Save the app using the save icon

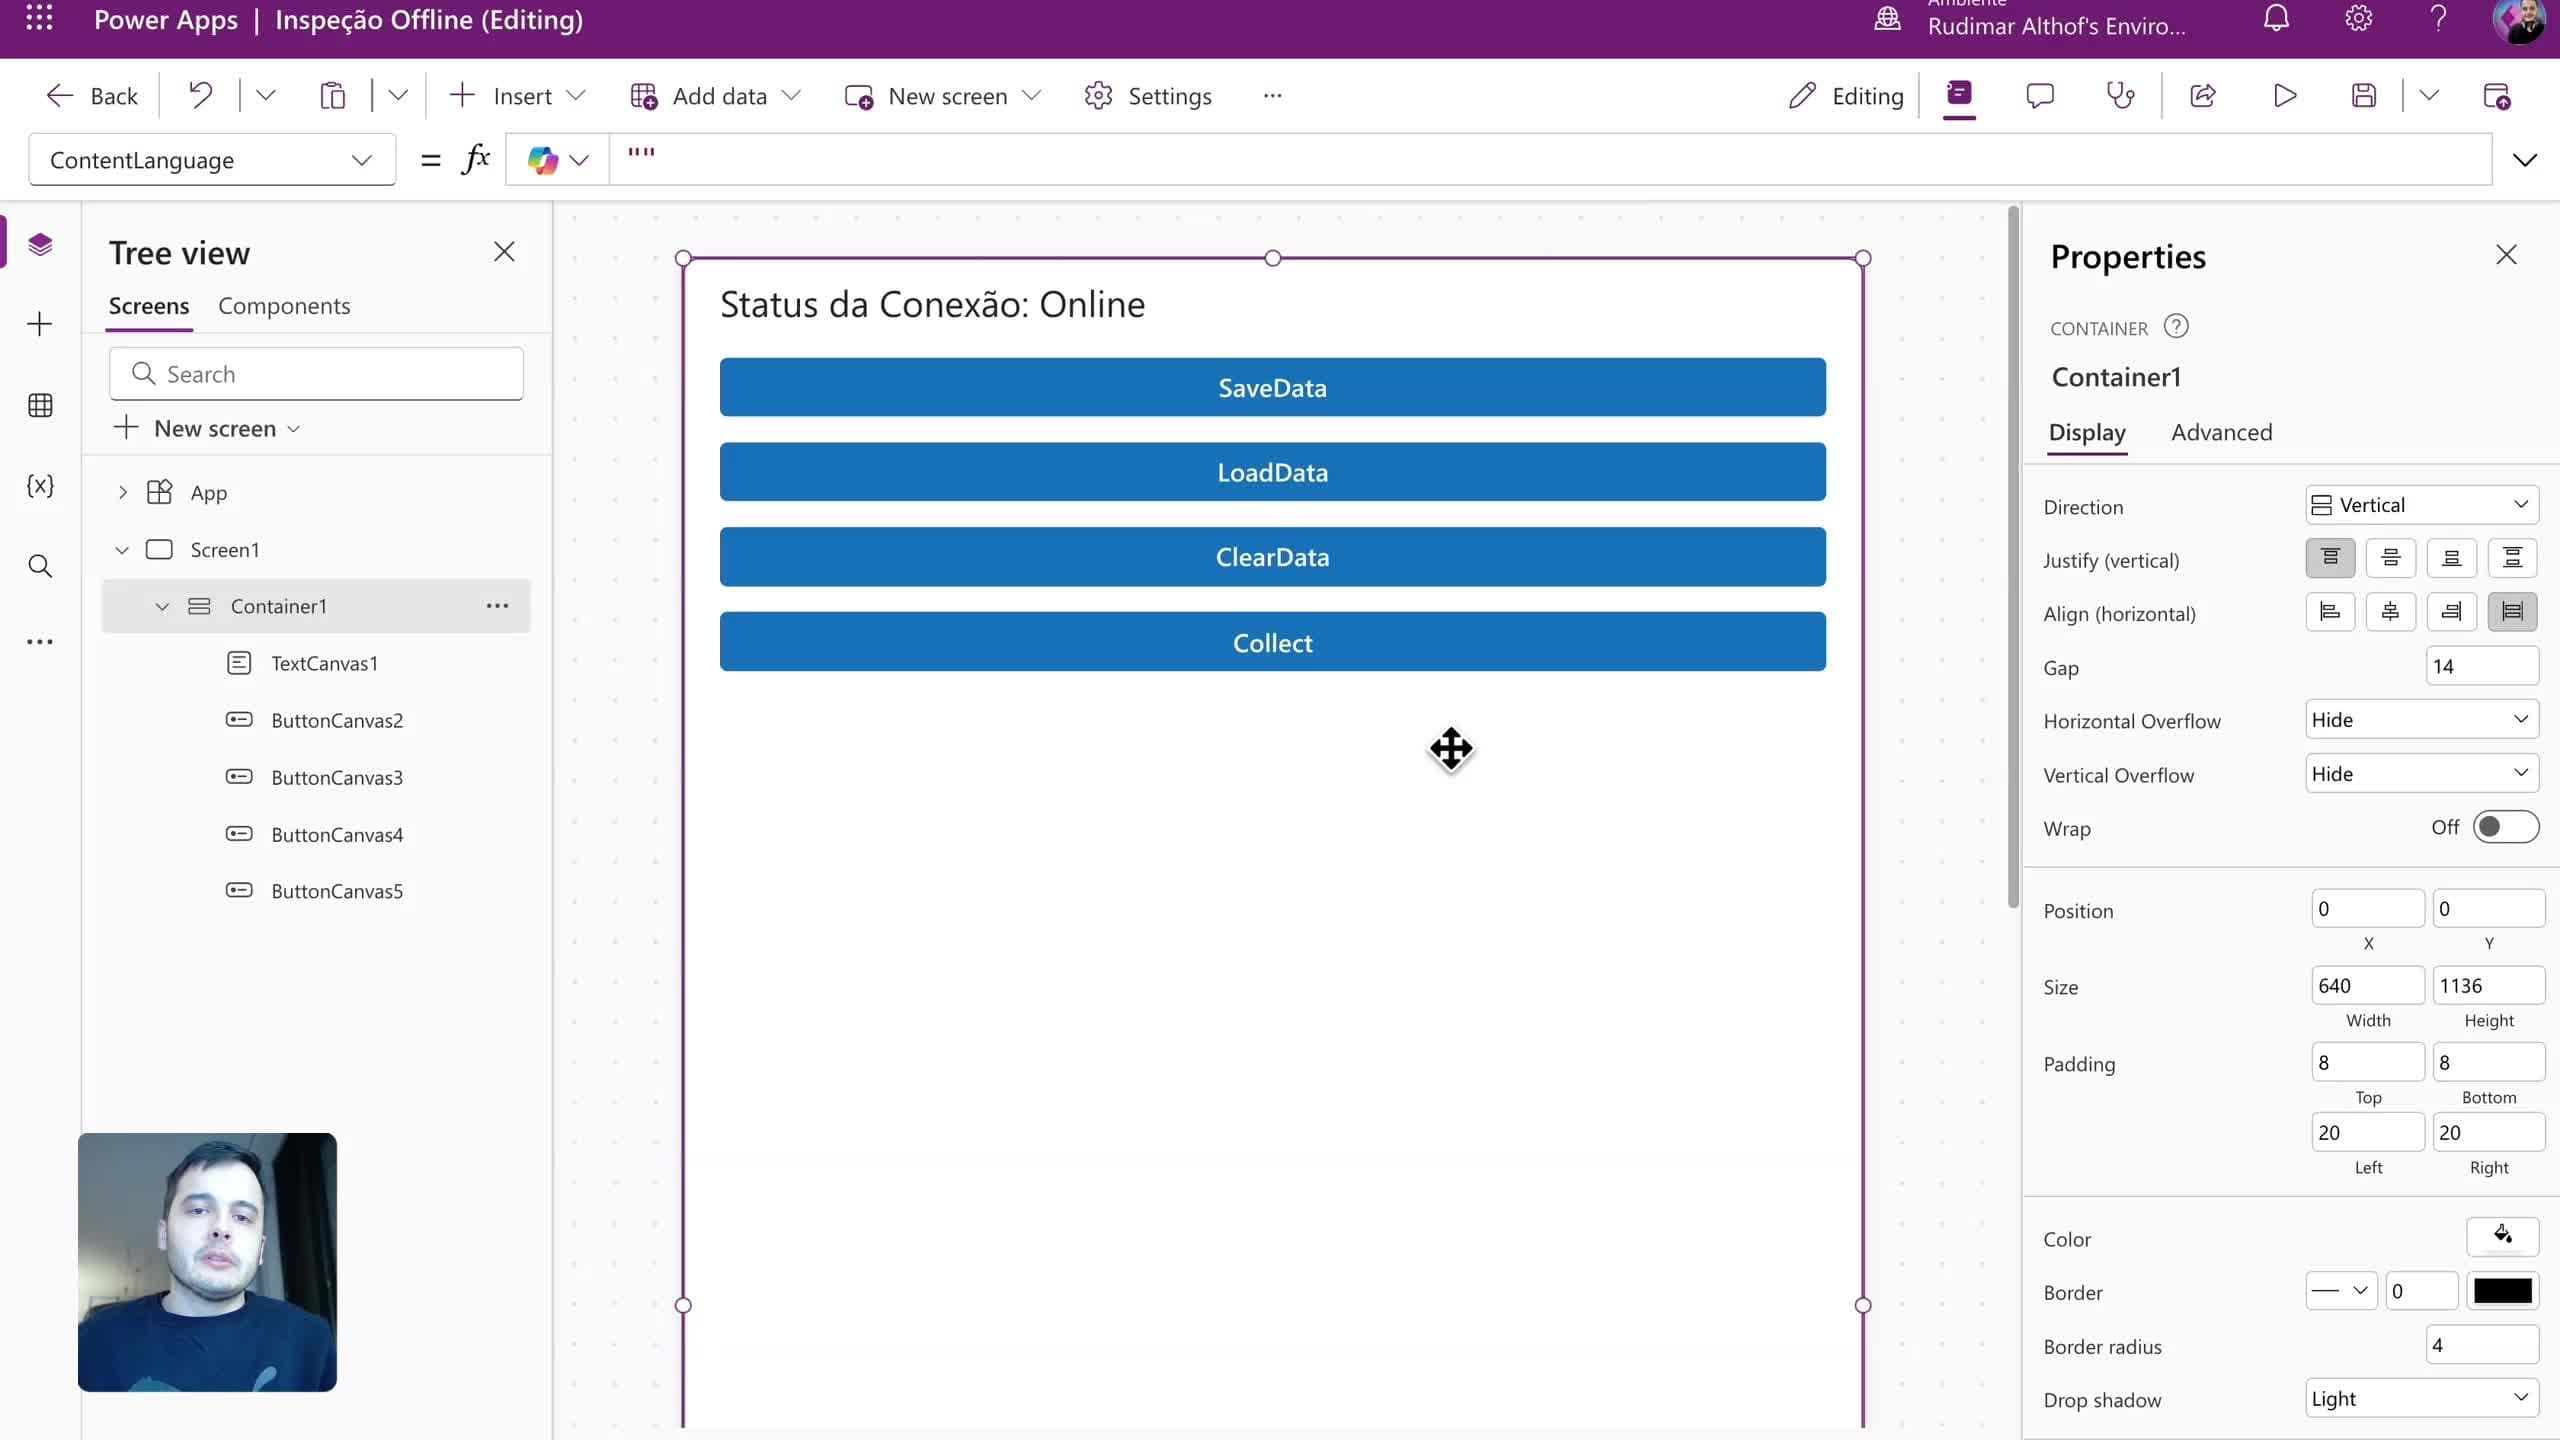[x=2364, y=95]
